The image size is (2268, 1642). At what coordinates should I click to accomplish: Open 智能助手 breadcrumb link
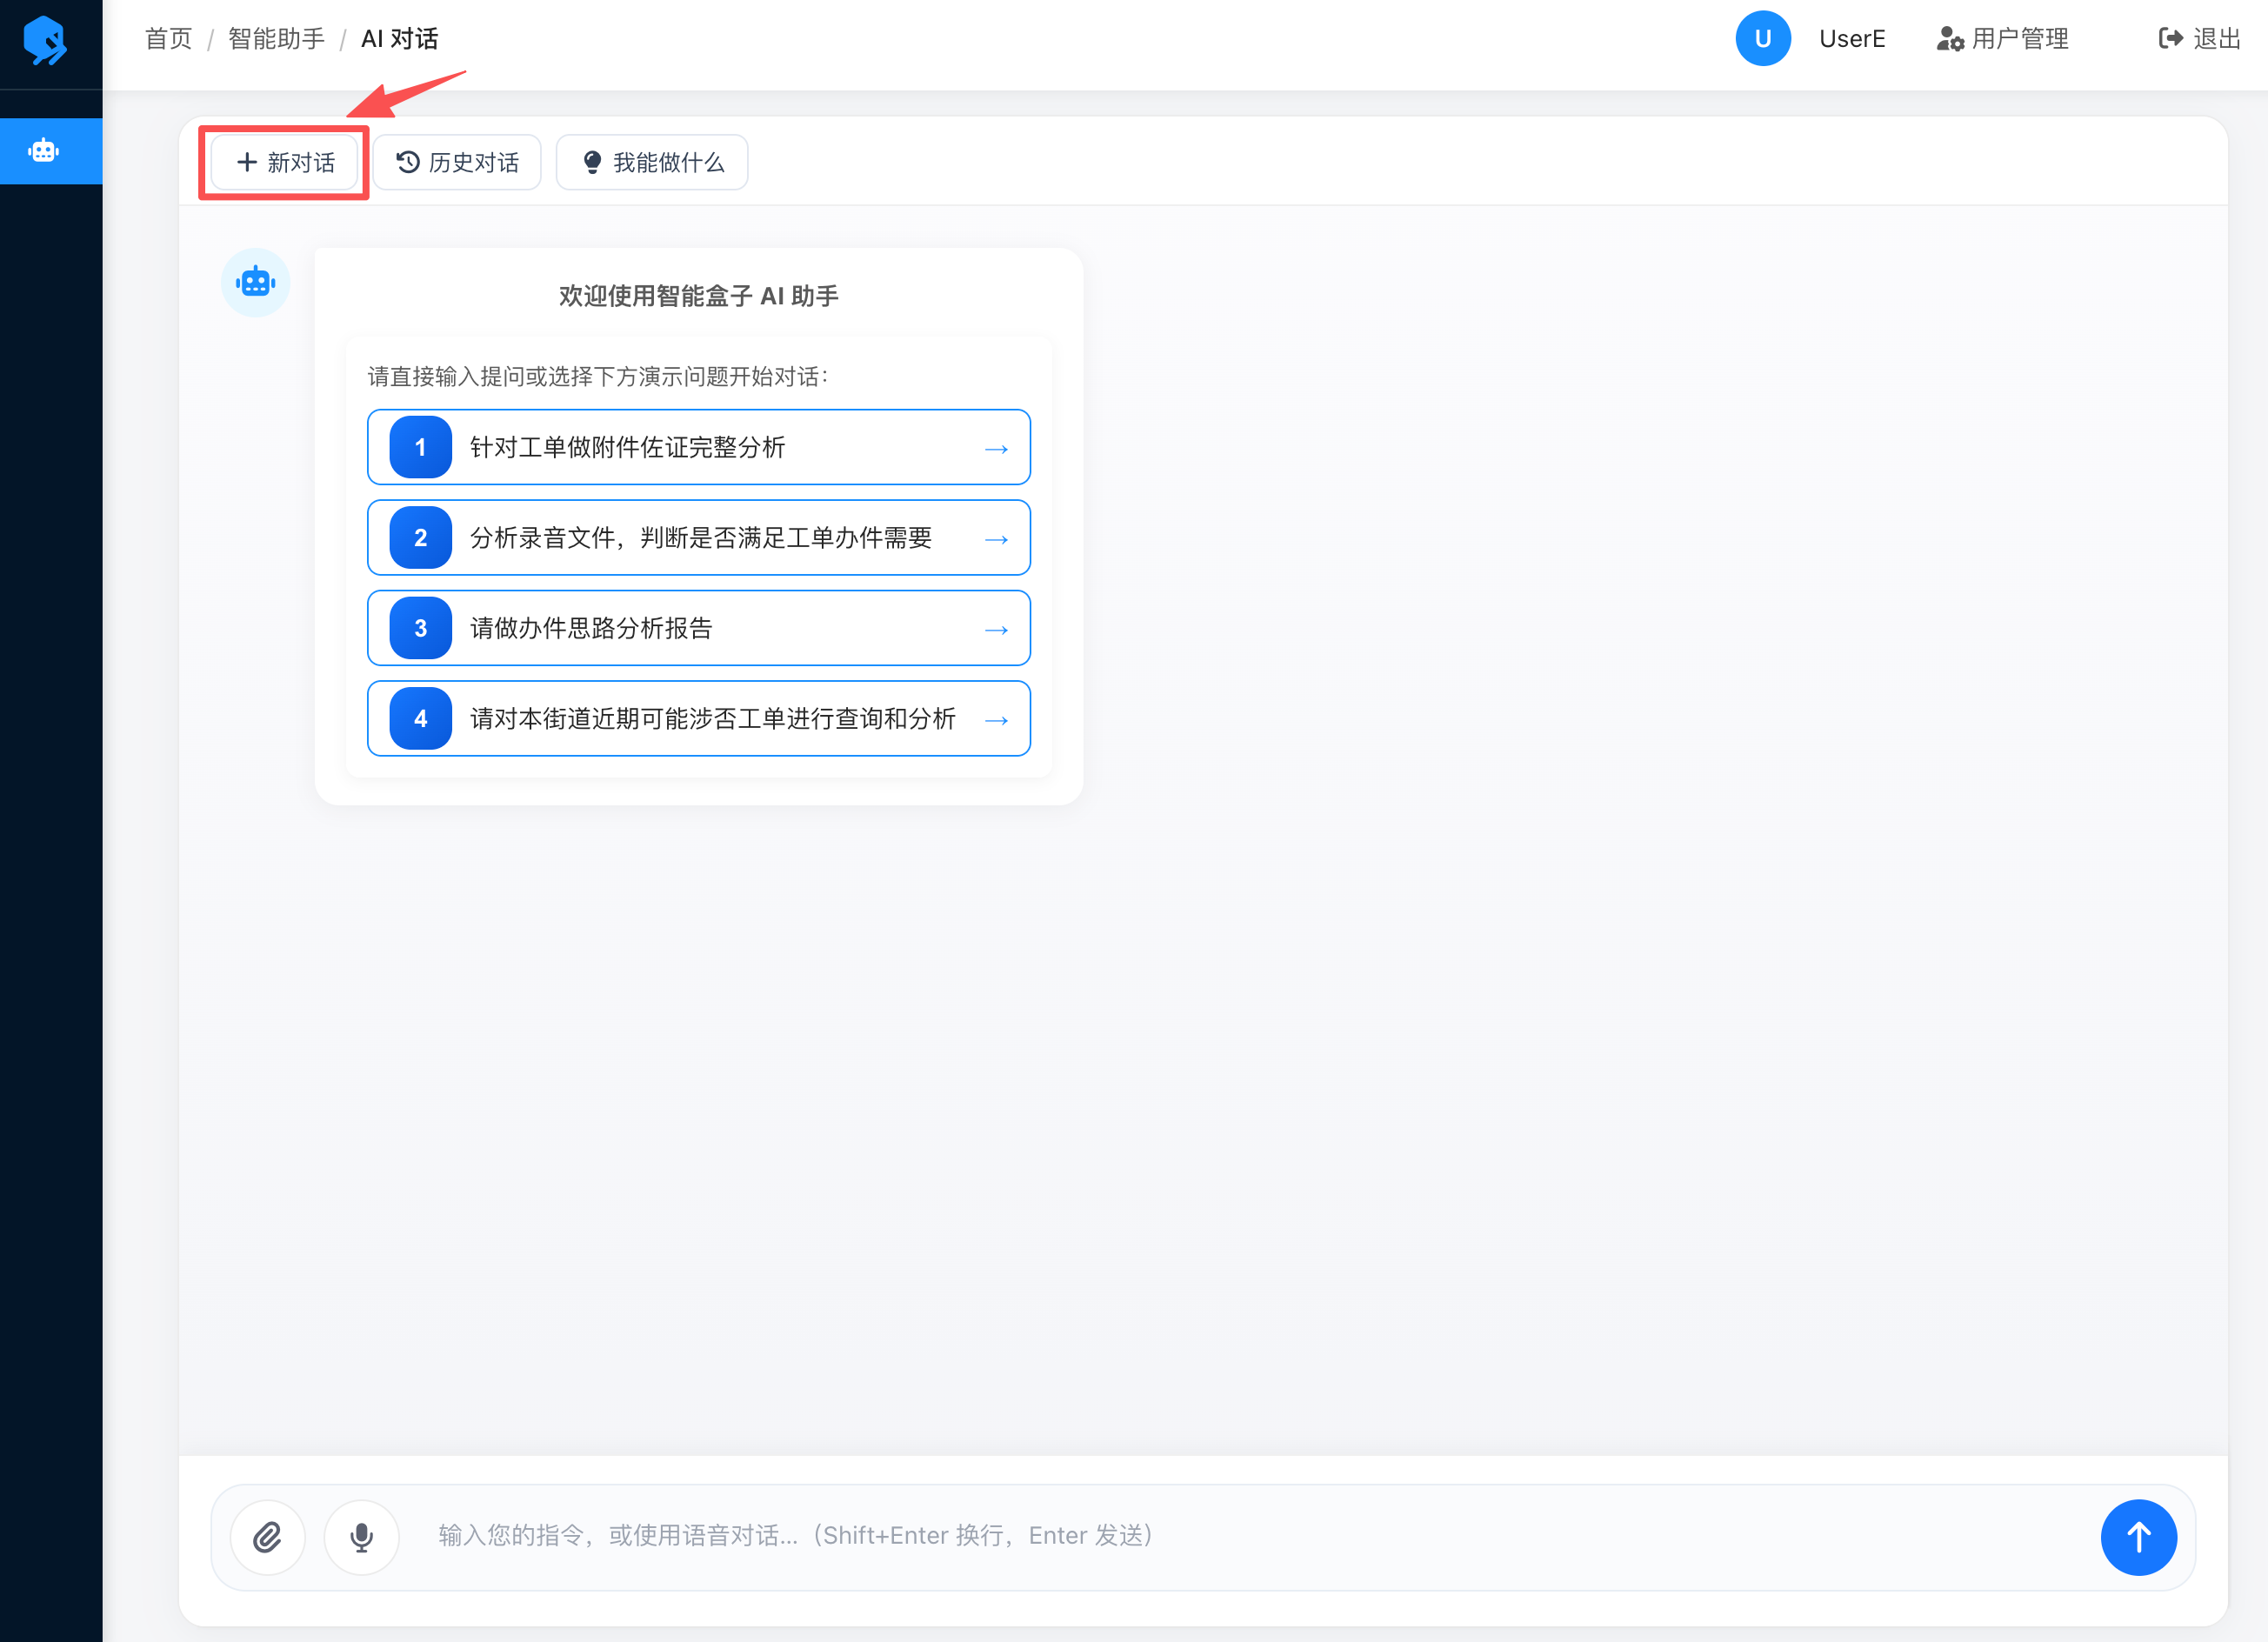276,39
